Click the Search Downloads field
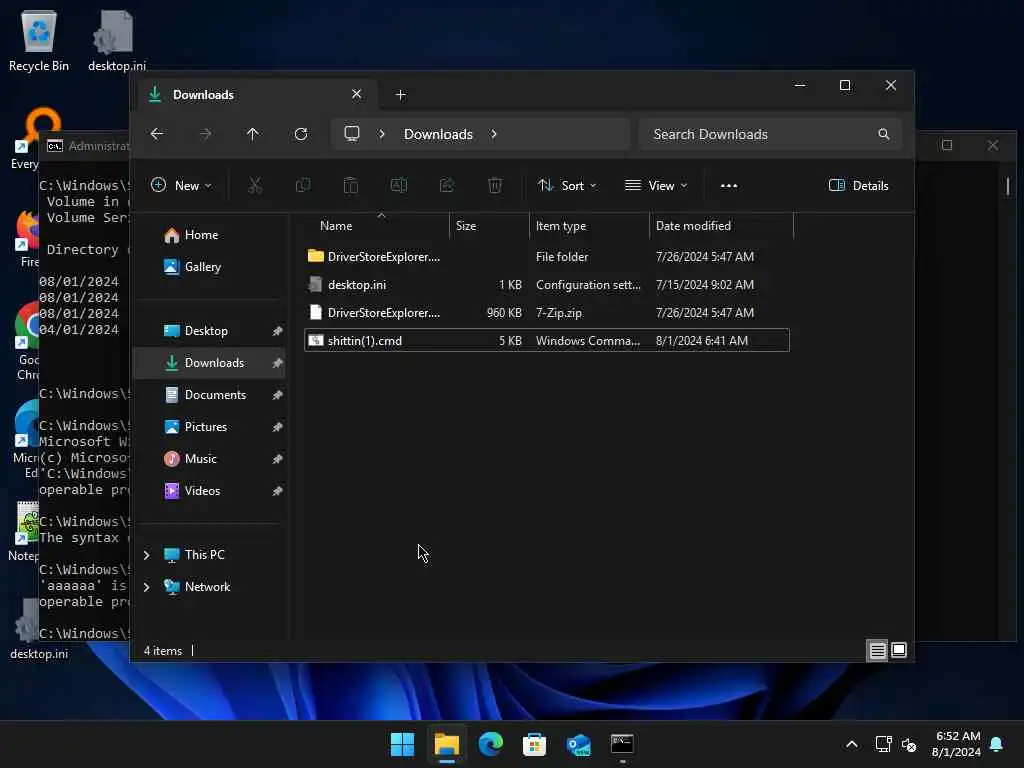The width and height of the screenshot is (1024, 768). click(x=771, y=134)
